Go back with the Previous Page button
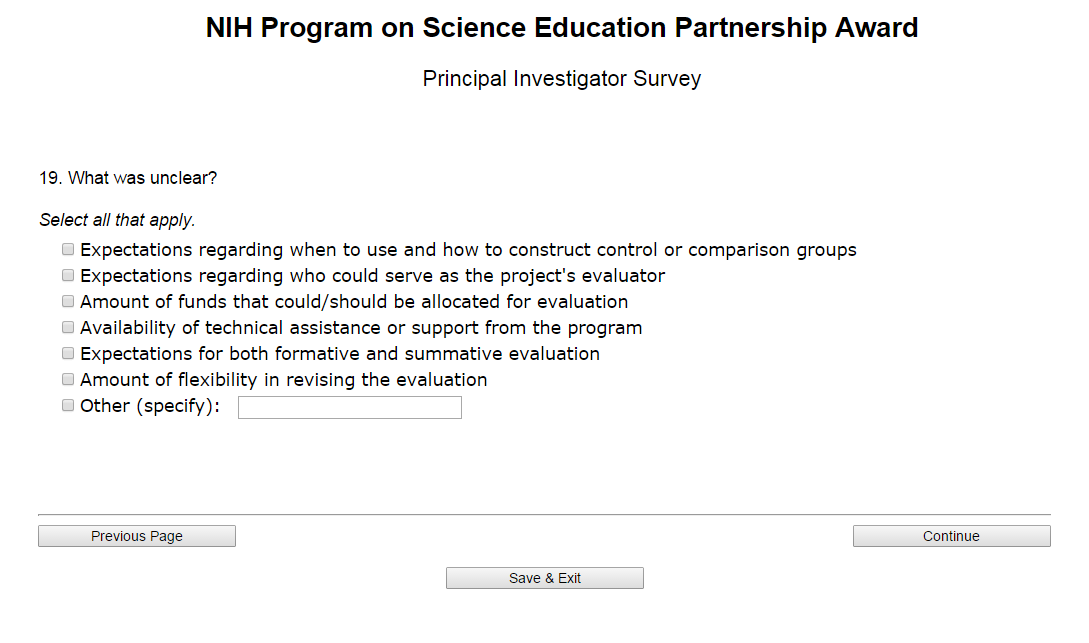Screen dimensions: 1089x643 tap(137, 536)
